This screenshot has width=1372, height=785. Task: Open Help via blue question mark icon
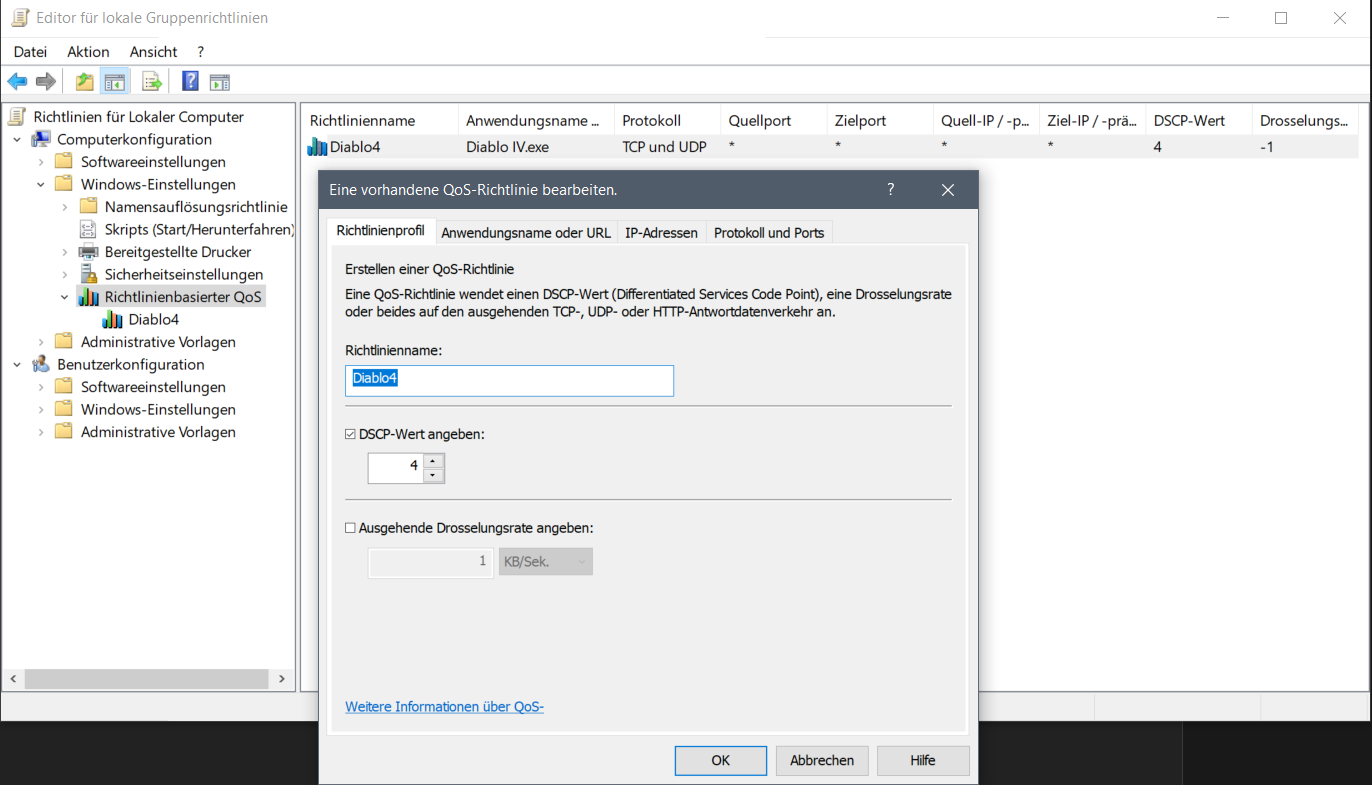[190, 82]
